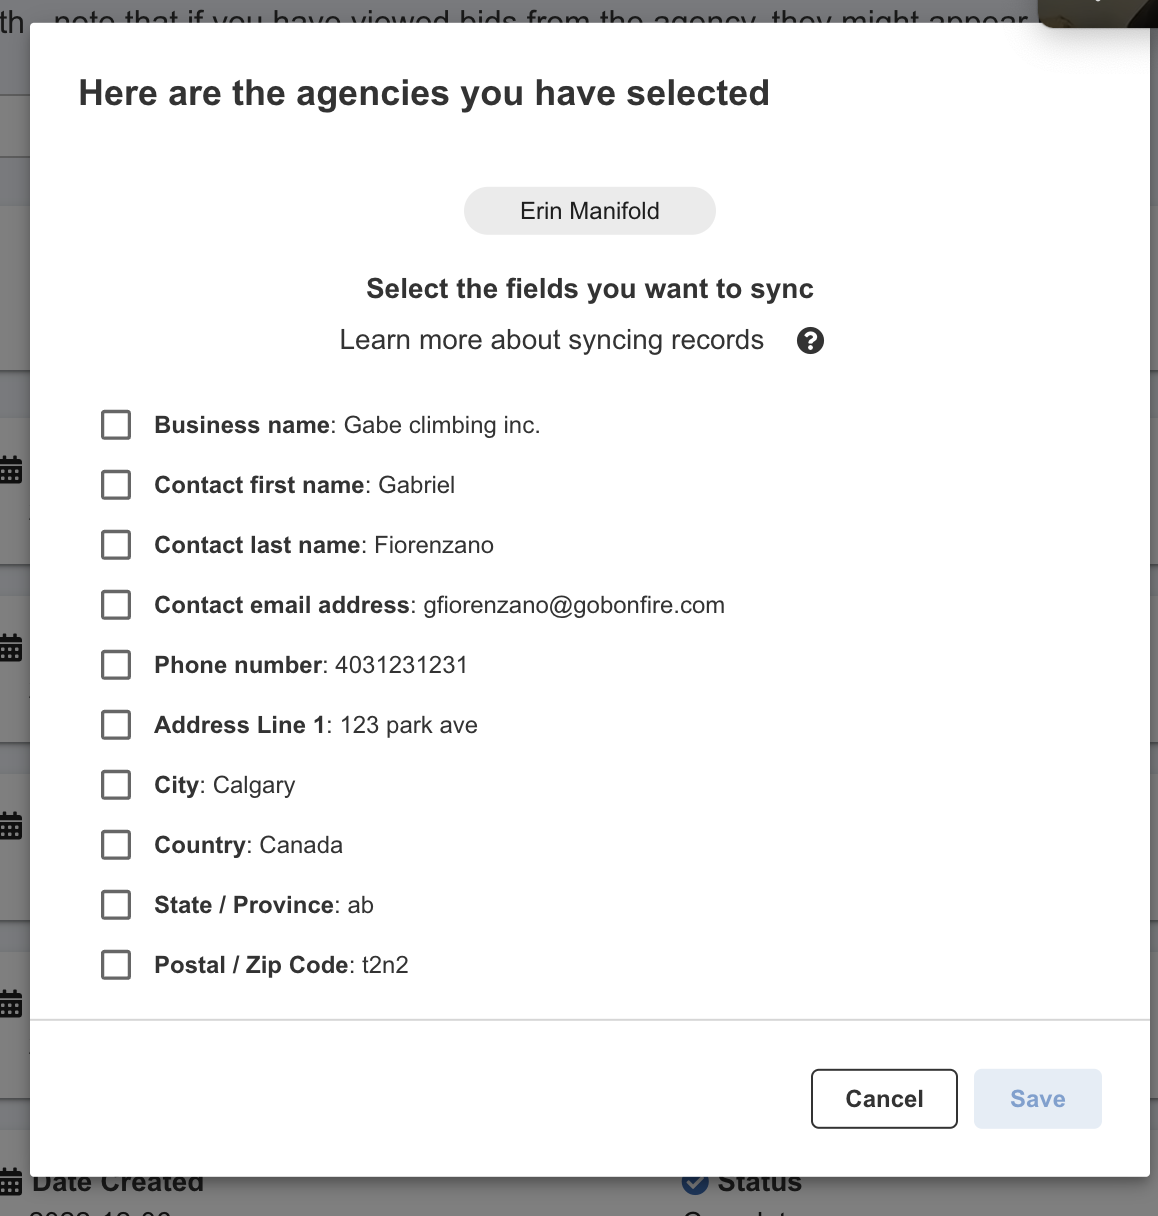This screenshot has height=1216, width=1158.
Task: Check the Postal / Zip Code checkbox
Action: tap(116, 965)
